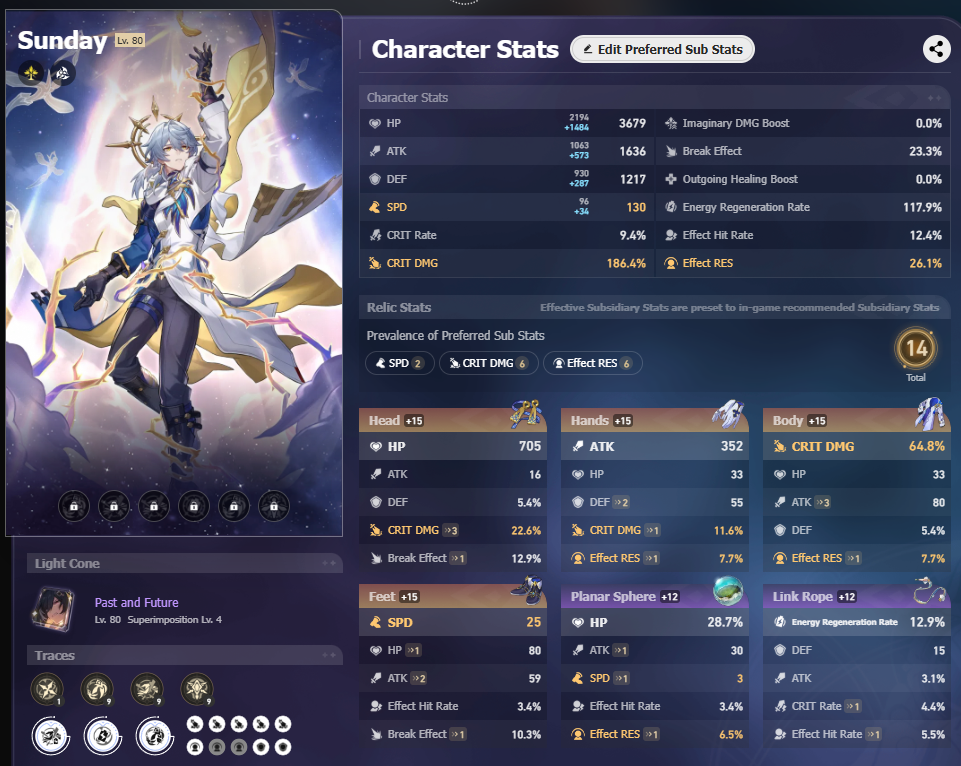
Task: Select the SPD preferred sub stat chip
Action: 400,363
